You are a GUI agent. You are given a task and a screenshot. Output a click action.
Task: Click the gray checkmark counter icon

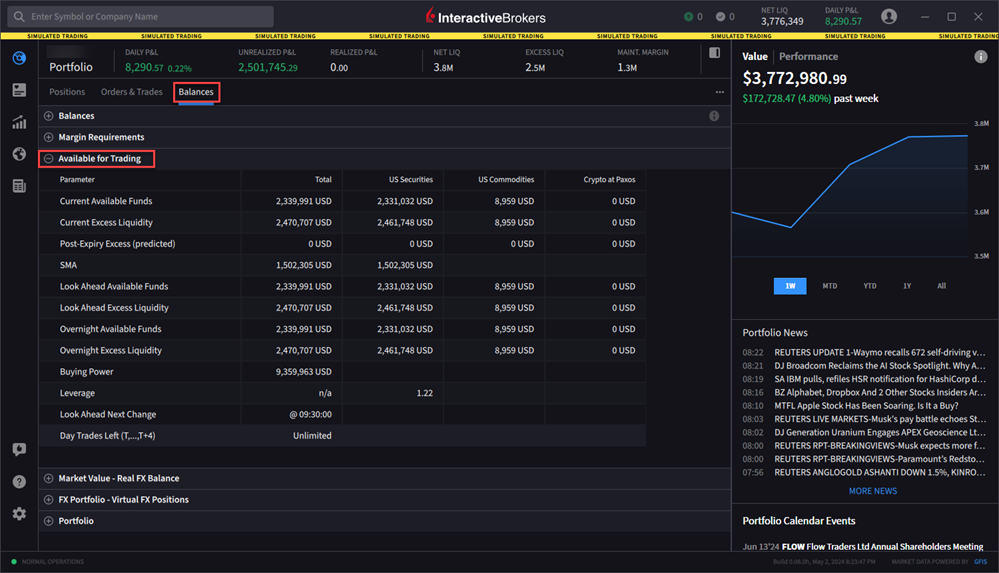721,17
